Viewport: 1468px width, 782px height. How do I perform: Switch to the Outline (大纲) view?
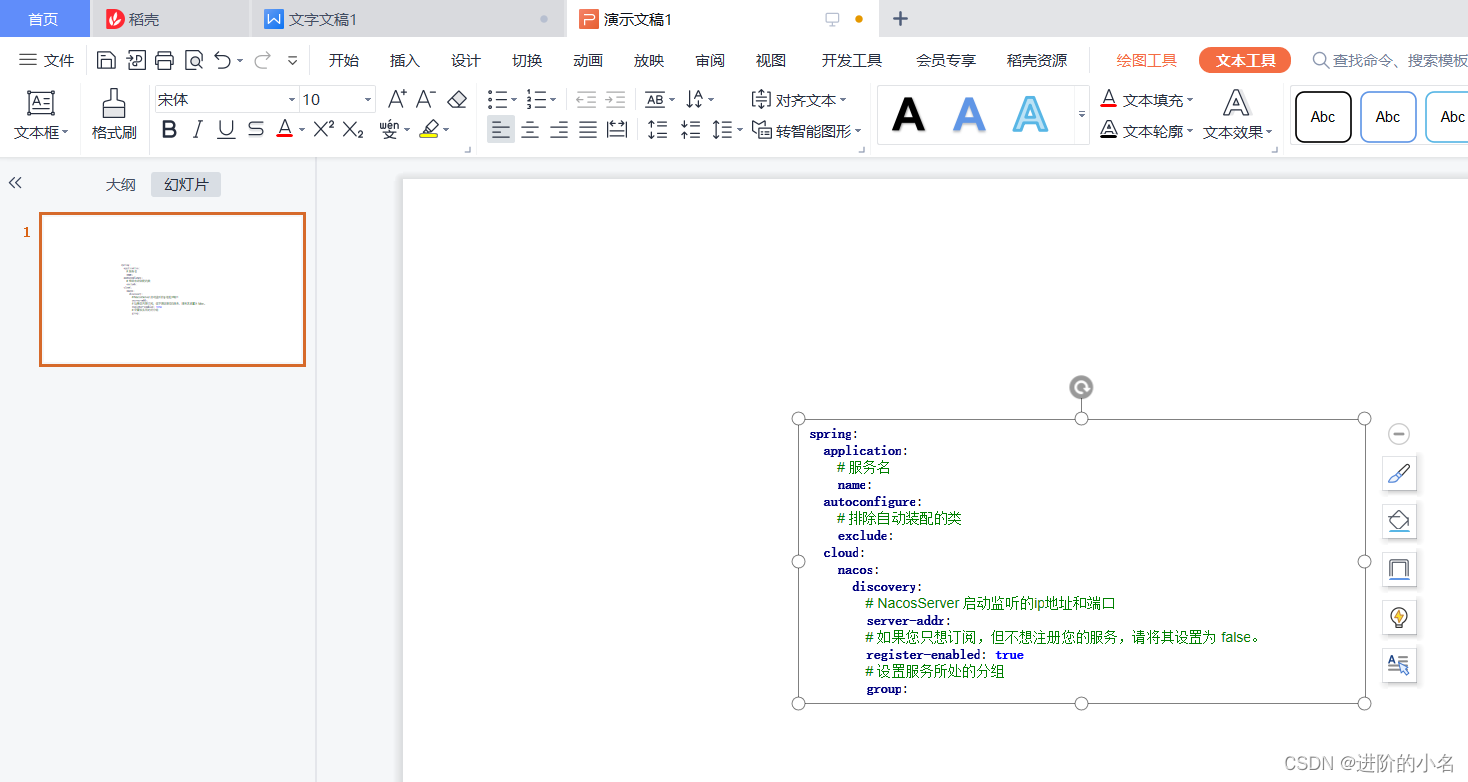click(x=121, y=184)
